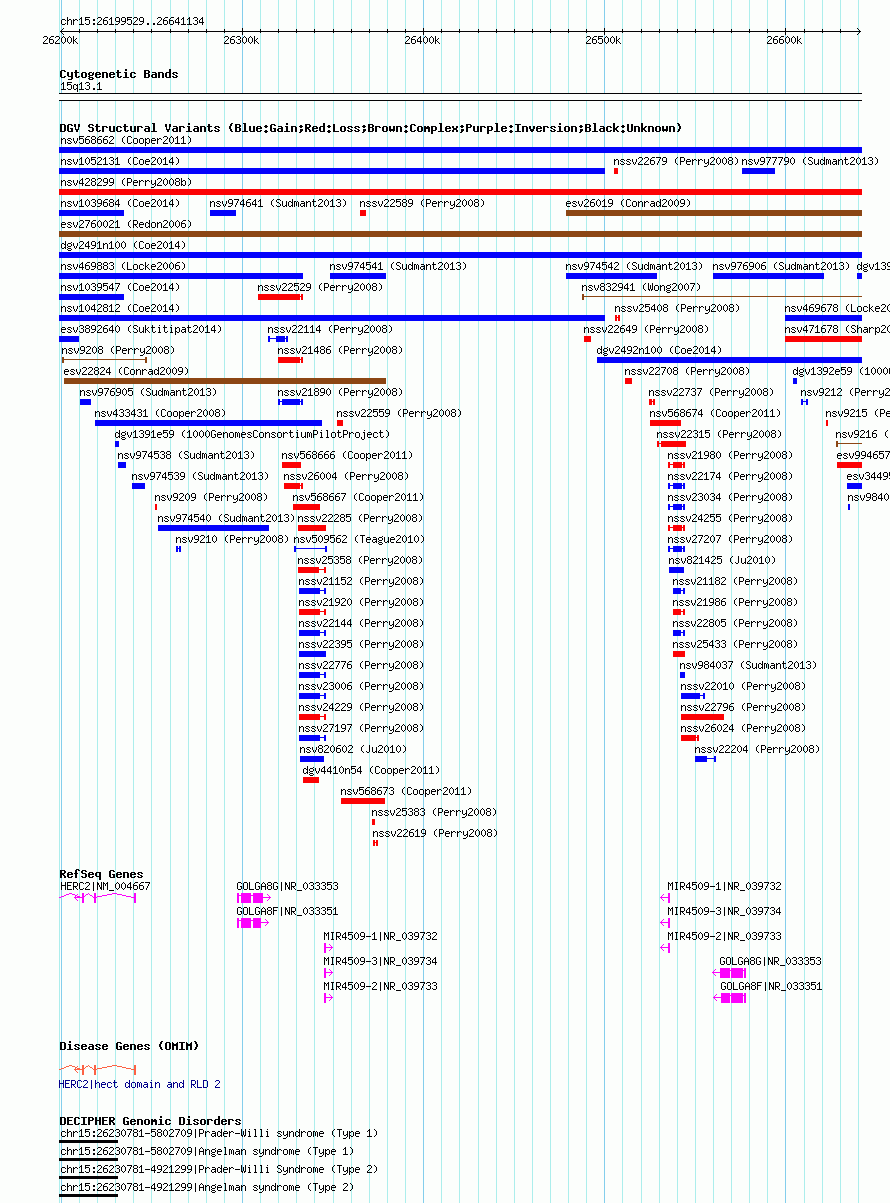Select the RefSeq Genes track title
Image resolution: width=890 pixels, height=1203 pixels.
[101, 874]
